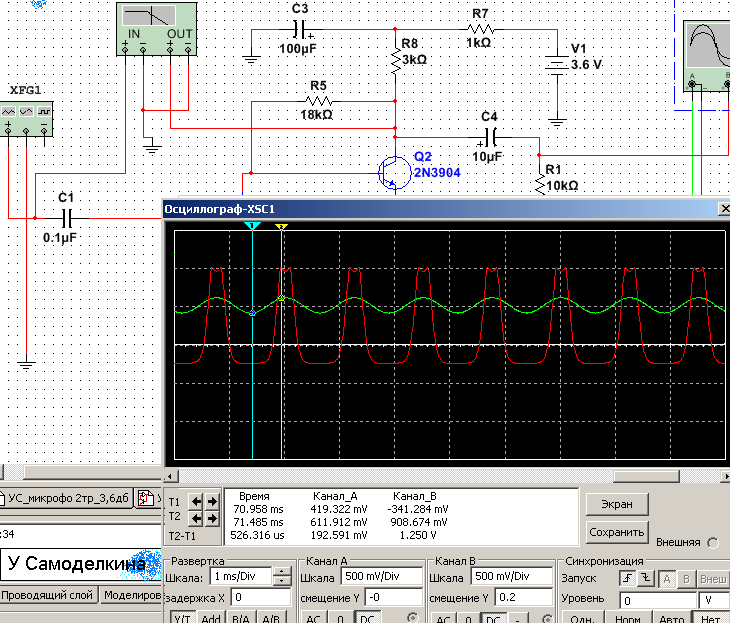This screenshot has height=623, width=730.
Task: Move cursor T1 right with arrow button
Action: [x=211, y=500]
